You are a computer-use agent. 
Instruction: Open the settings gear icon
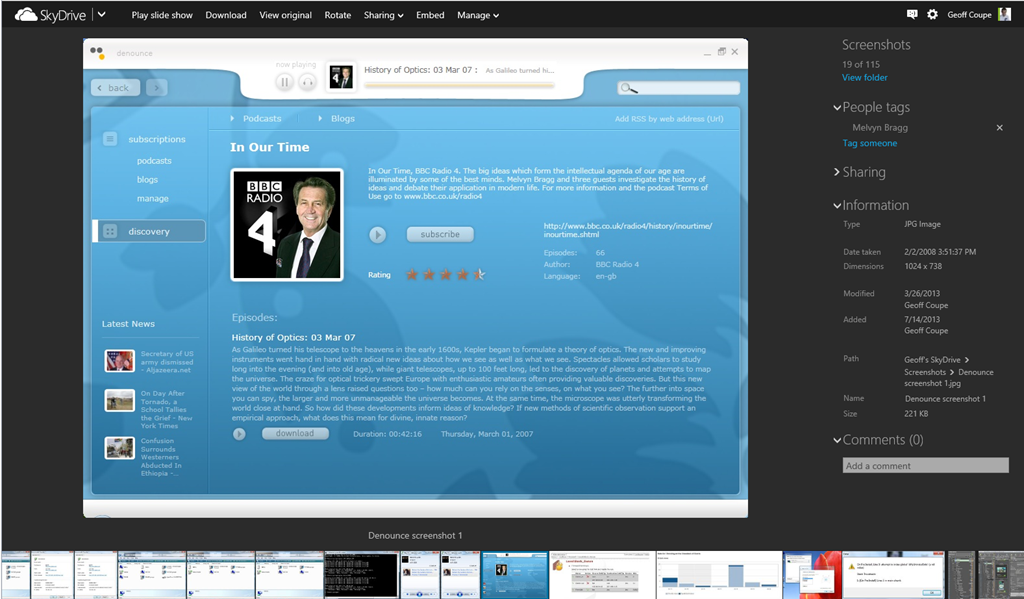tap(932, 14)
